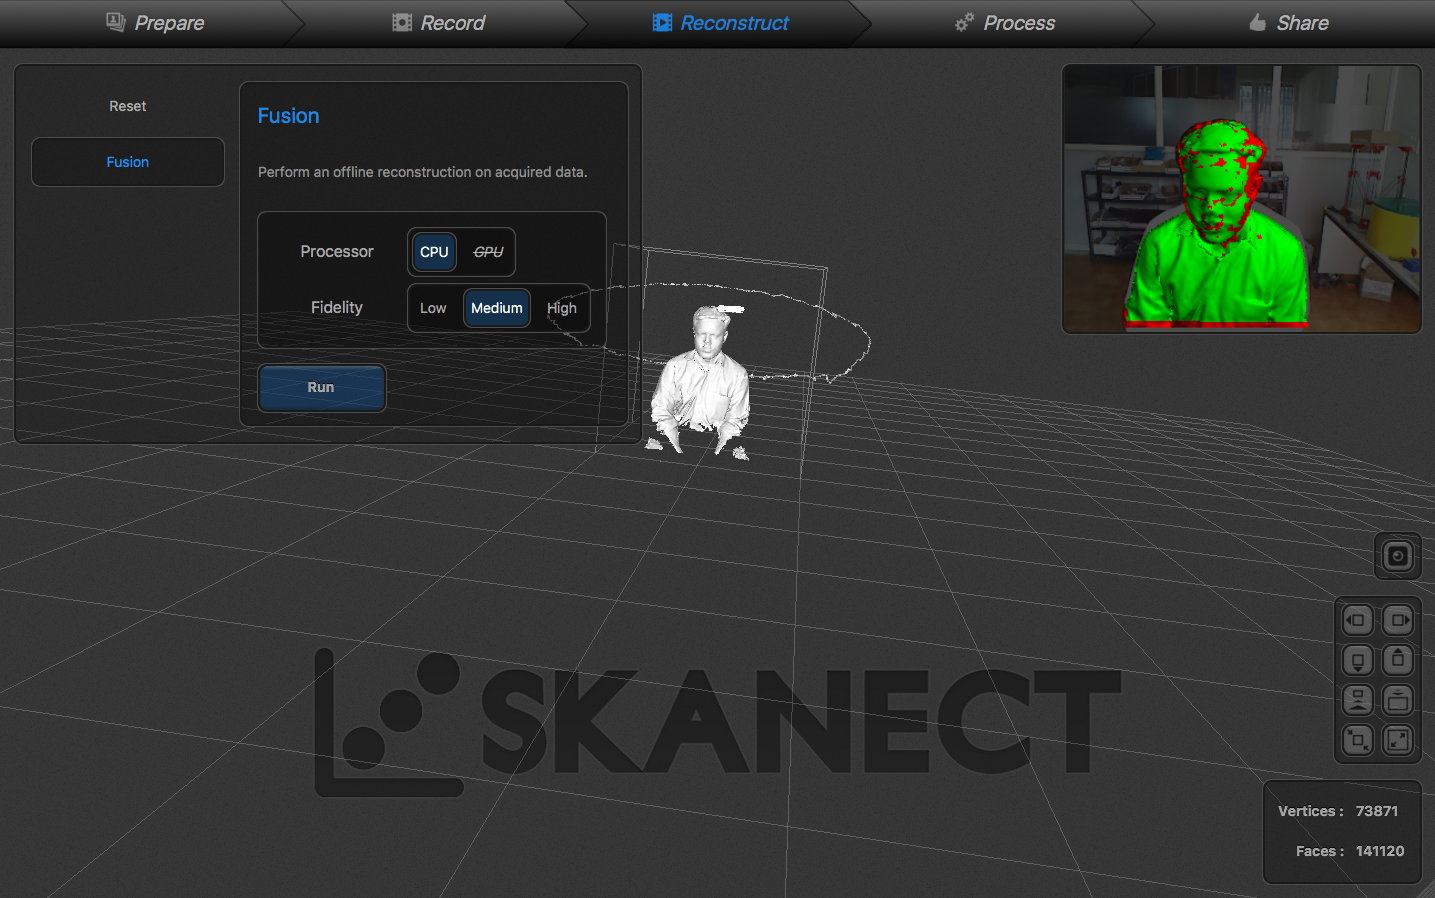Set fidelity to High
Image resolution: width=1435 pixels, height=898 pixels.
click(562, 308)
